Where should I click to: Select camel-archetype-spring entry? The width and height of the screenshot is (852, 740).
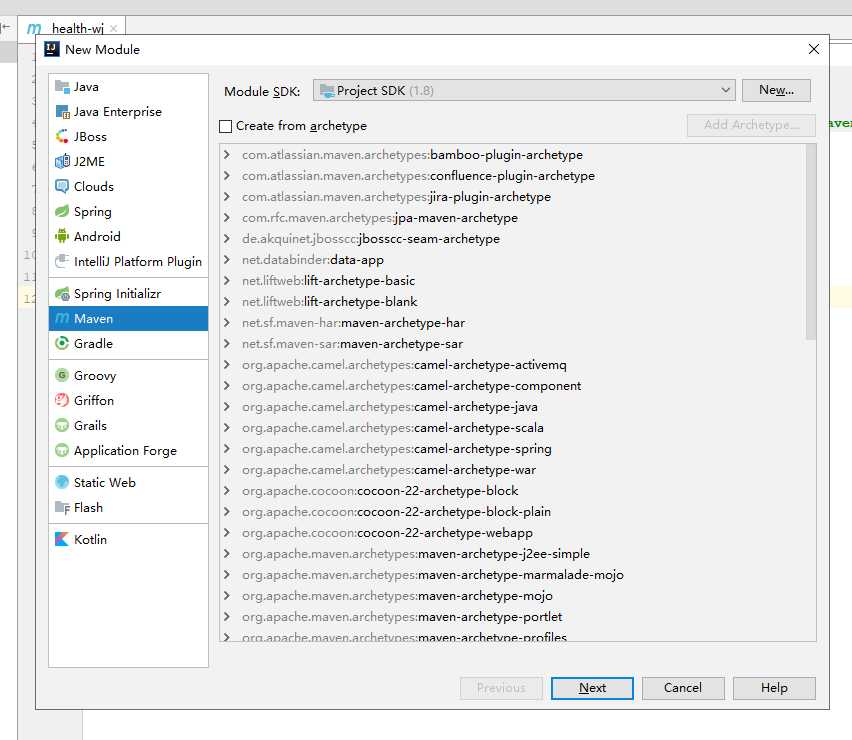coord(397,449)
